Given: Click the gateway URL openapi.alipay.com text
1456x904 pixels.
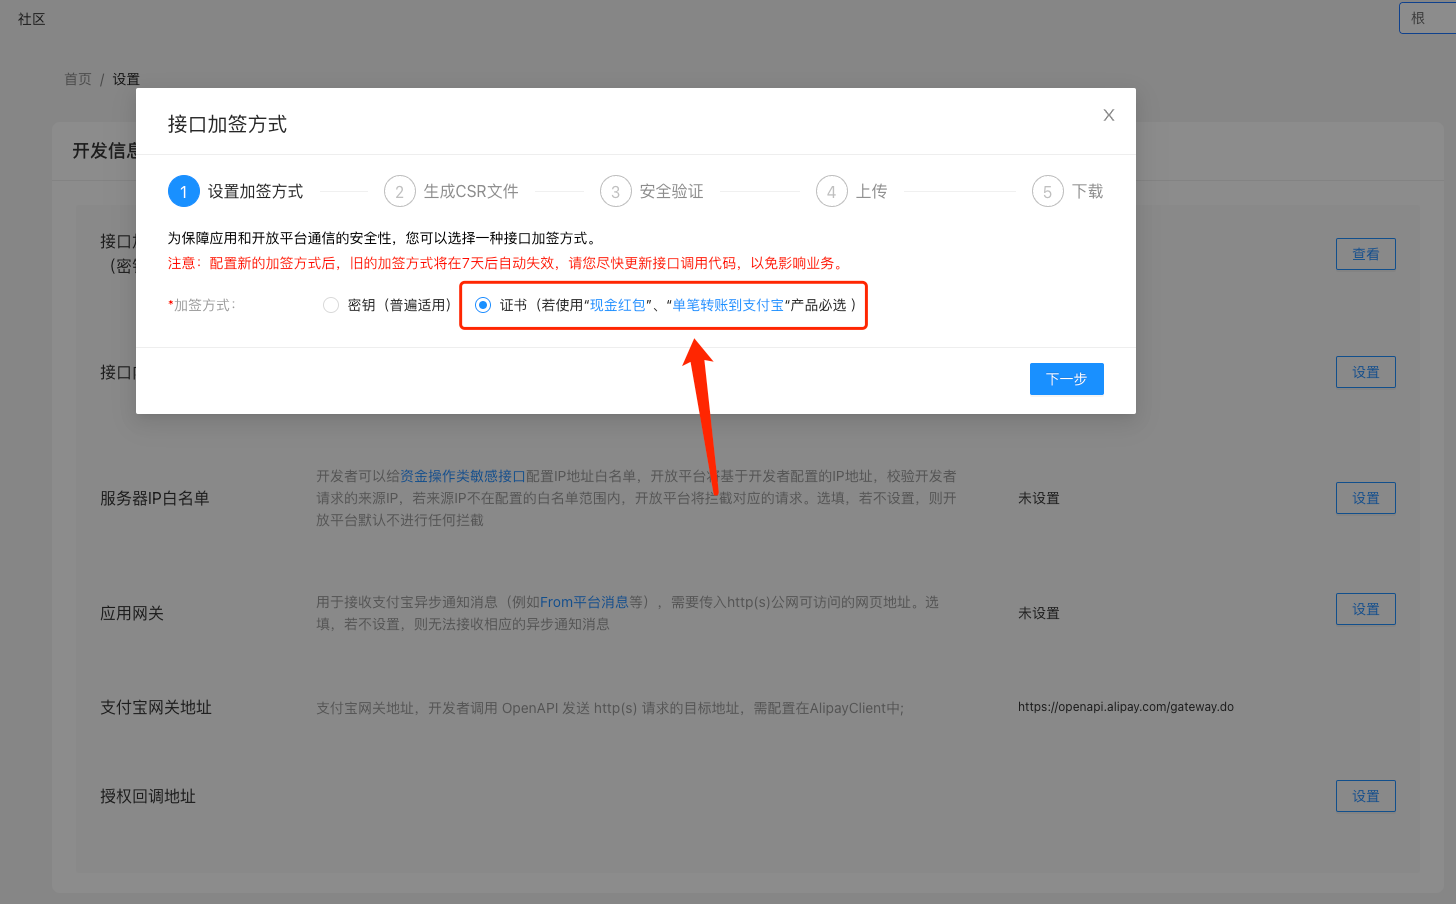Looking at the screenshot, I should [1126, 707].
